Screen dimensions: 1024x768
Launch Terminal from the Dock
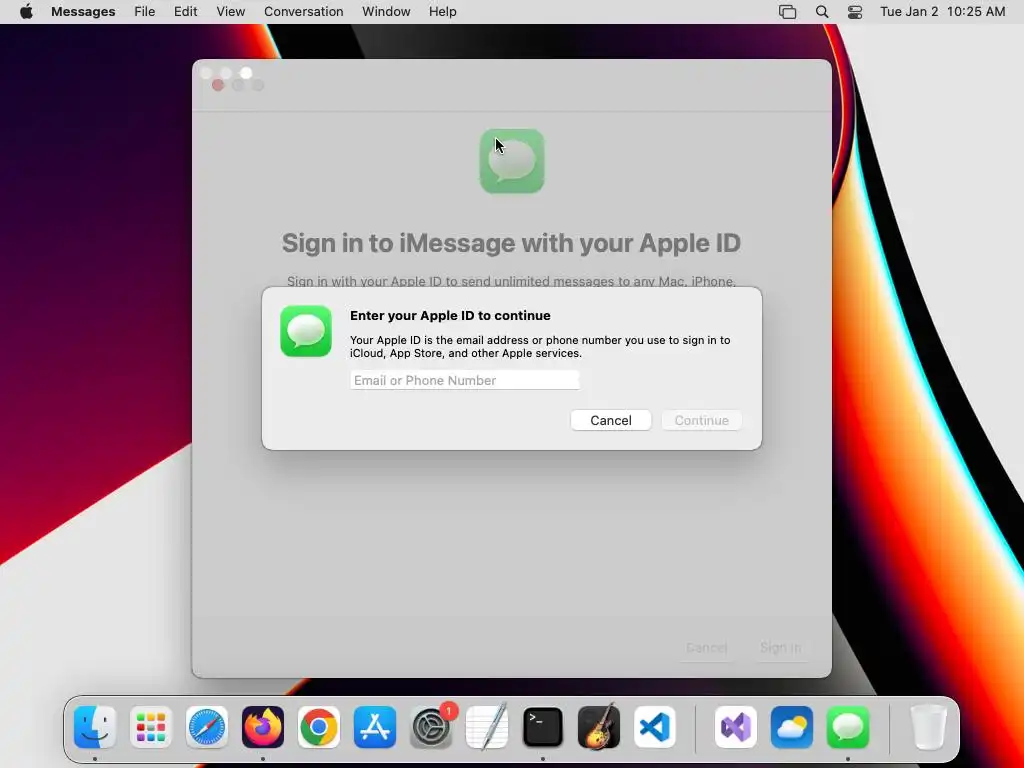click(x=543, y=727)
